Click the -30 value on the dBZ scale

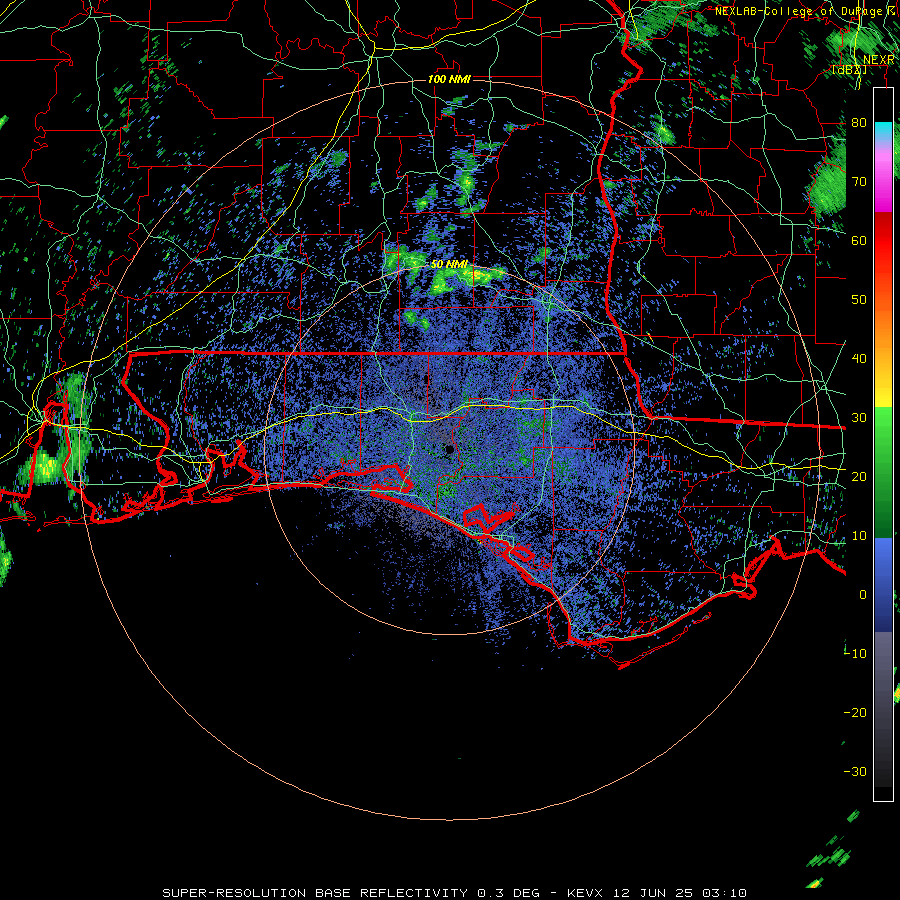coord(855,771)
